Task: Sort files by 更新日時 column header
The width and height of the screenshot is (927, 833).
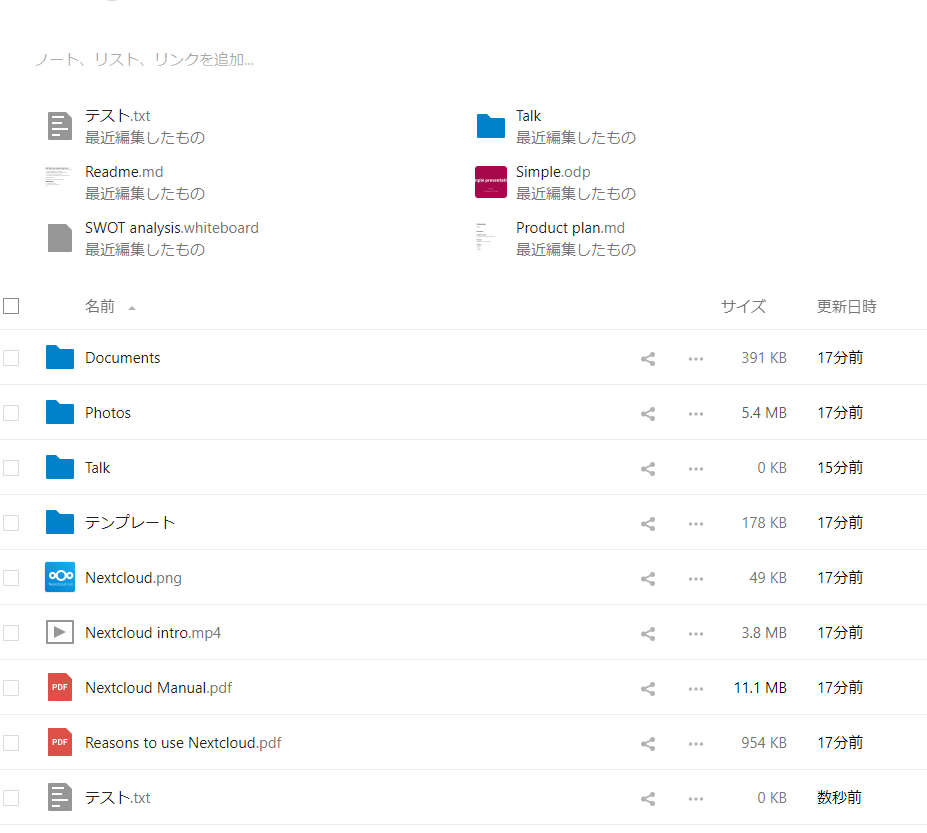Action: (847, 306)
